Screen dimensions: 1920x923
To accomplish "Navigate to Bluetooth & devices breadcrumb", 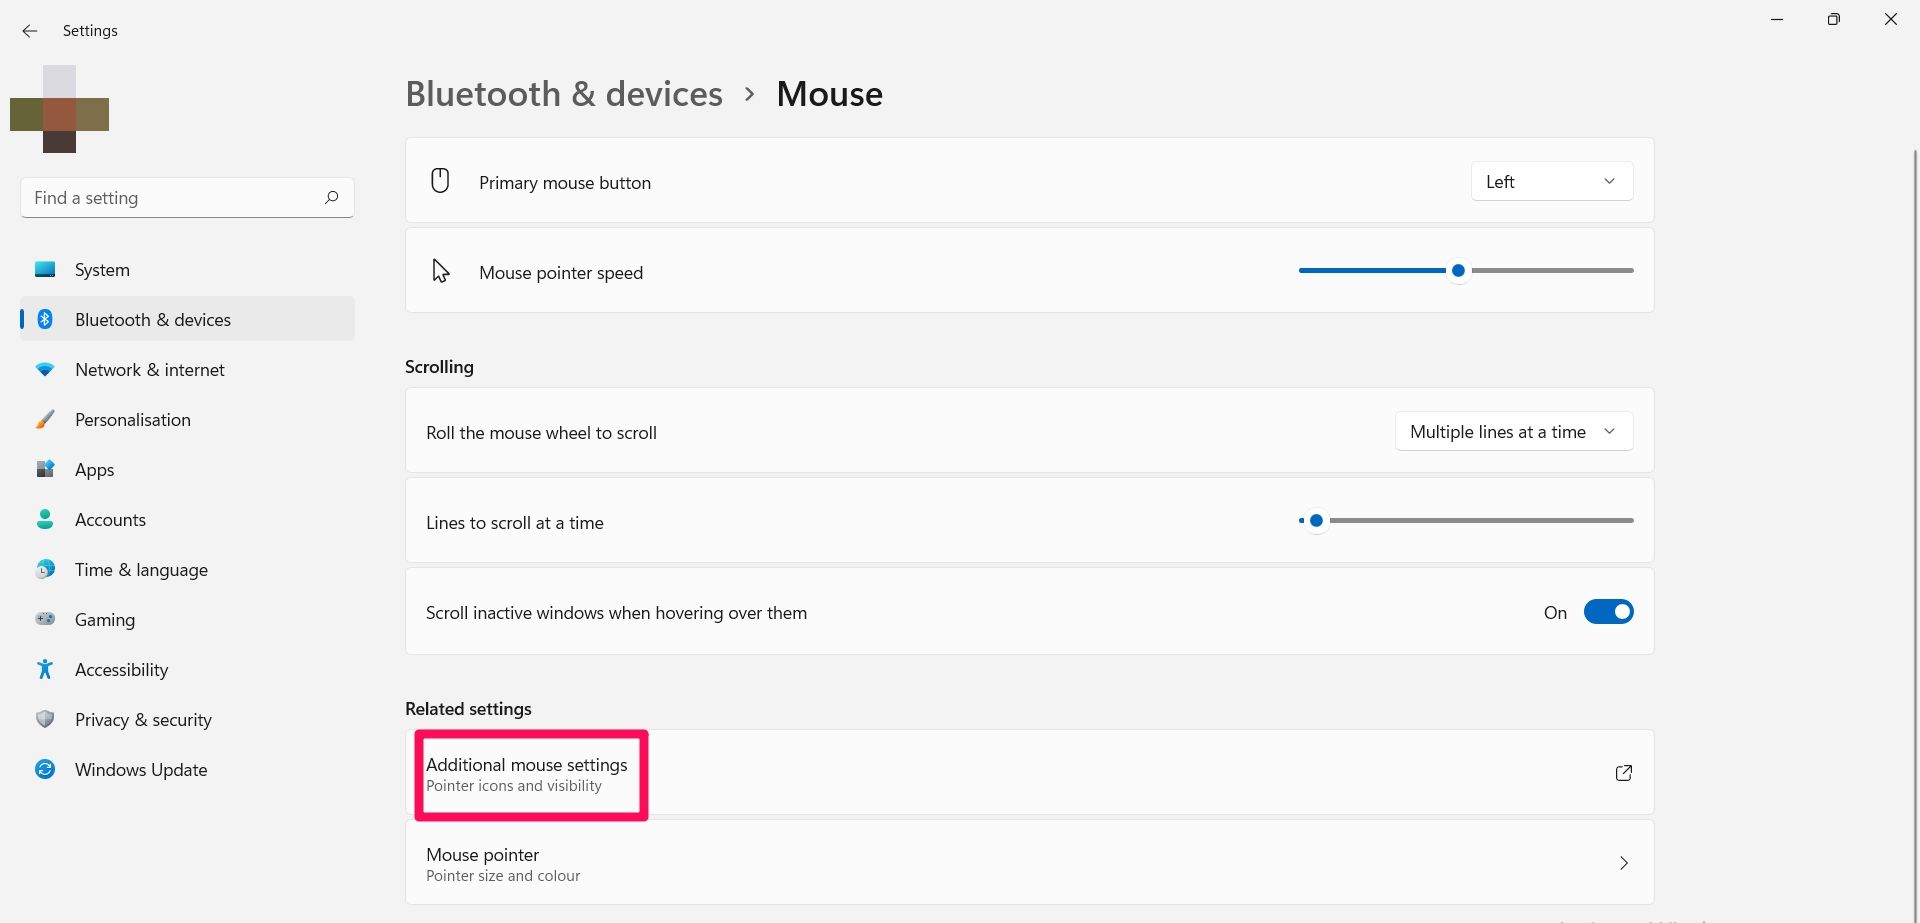I will tap(563, 94).
